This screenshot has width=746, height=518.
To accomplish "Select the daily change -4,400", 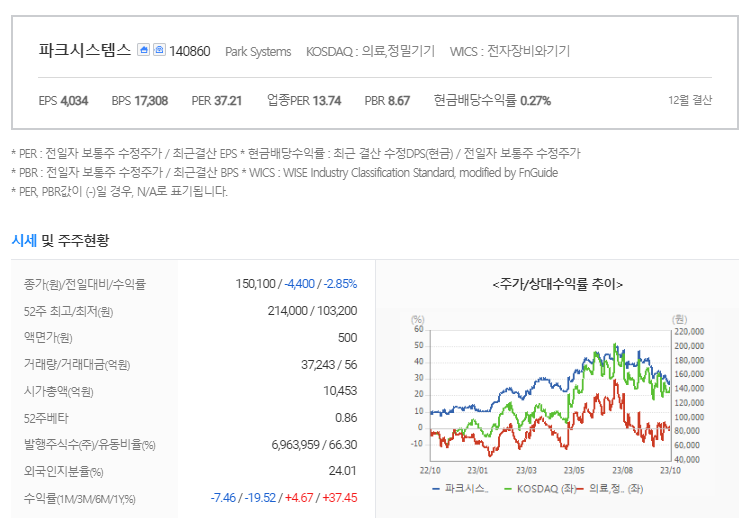I will click(x=299, y=284).
